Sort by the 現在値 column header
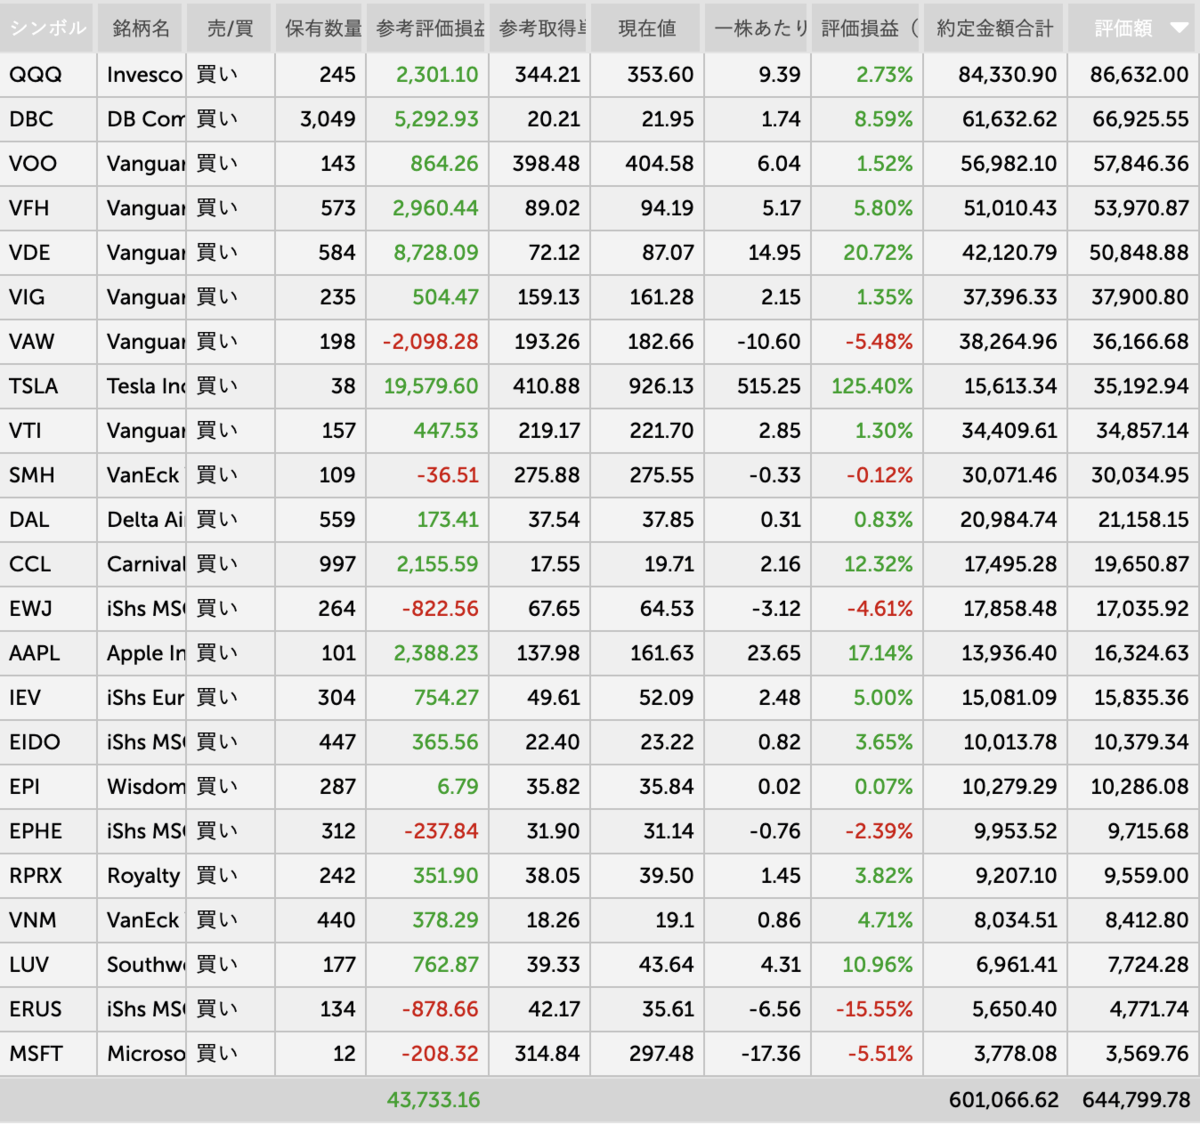Viewport: 1200px width, 1125px height. pos(647,28)
